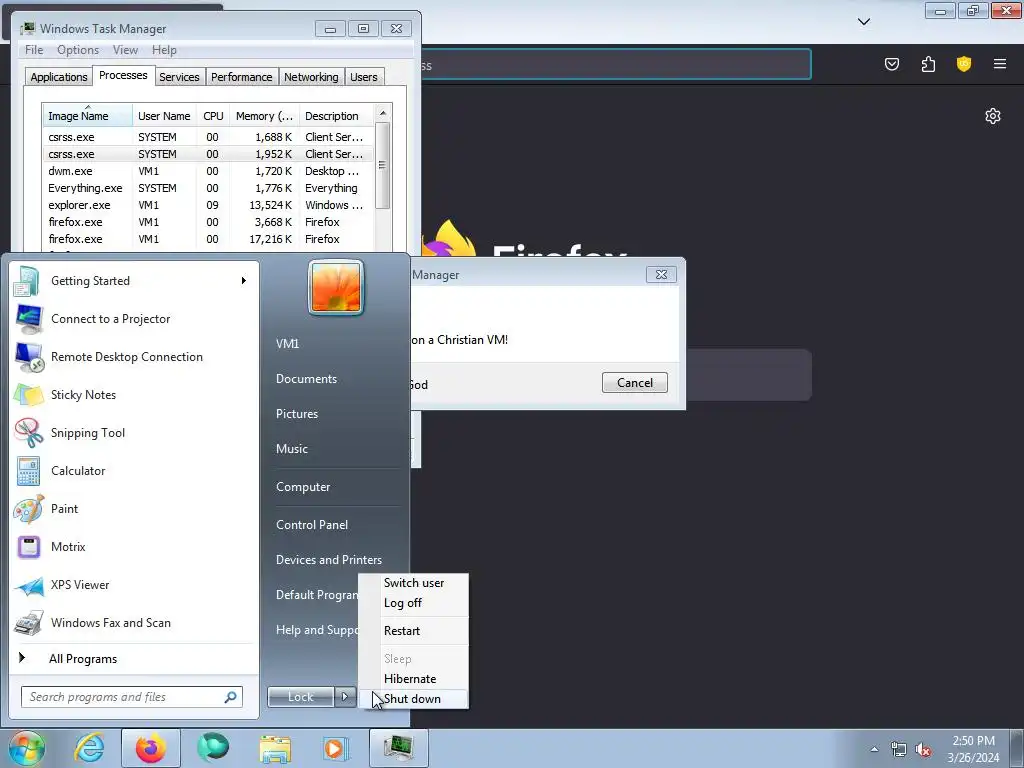Open Computer from Start menu
Viewport: 1024px width, 768px height.
303,487
